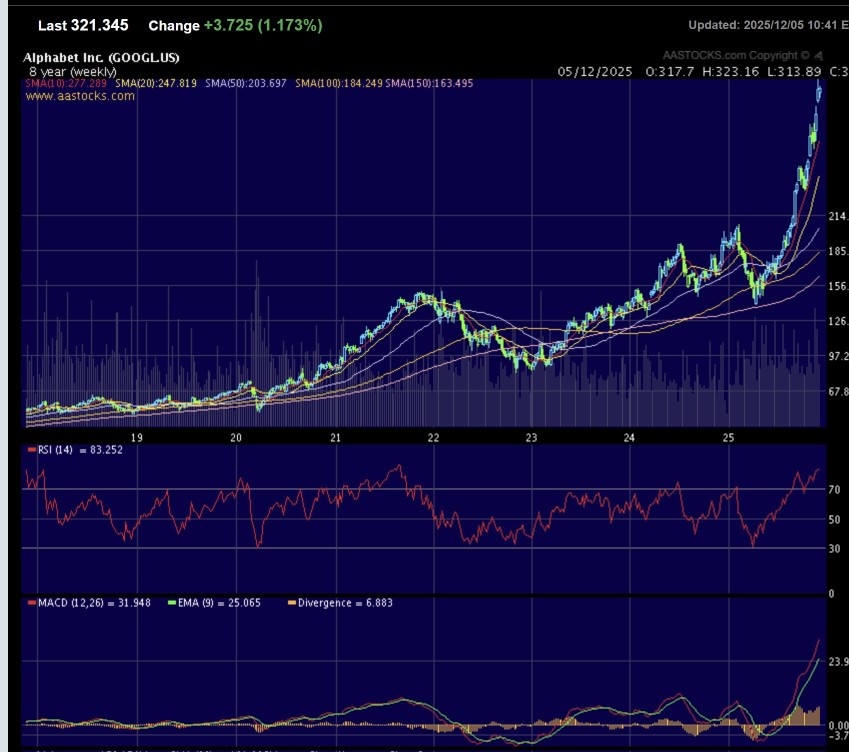
Task: Click the Divergence = 6.883 label
Action: click(x=345, y=603)
